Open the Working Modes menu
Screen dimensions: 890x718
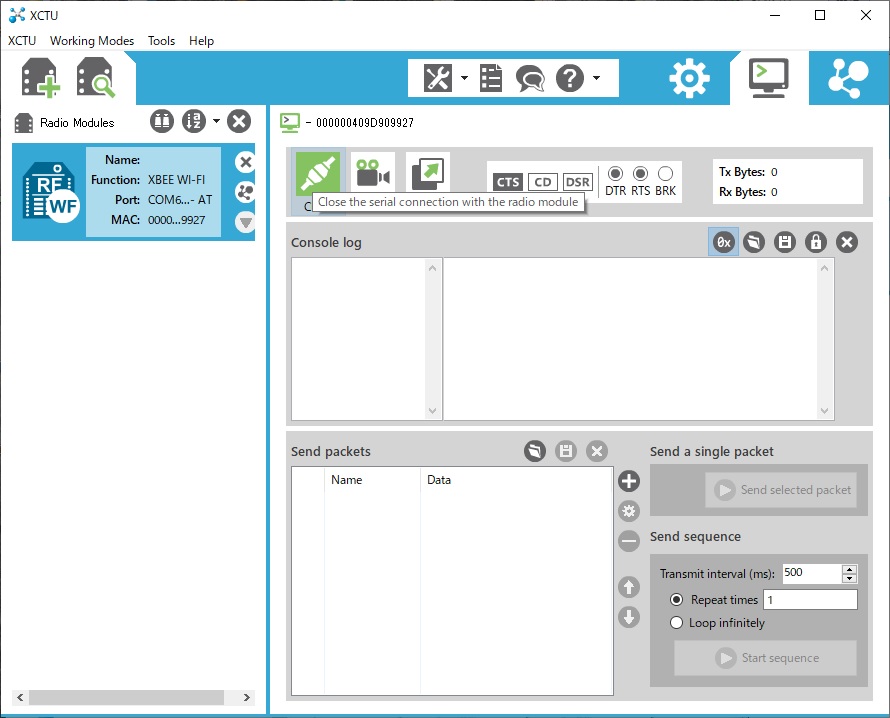pyautogui.click(x=92, y=41)
